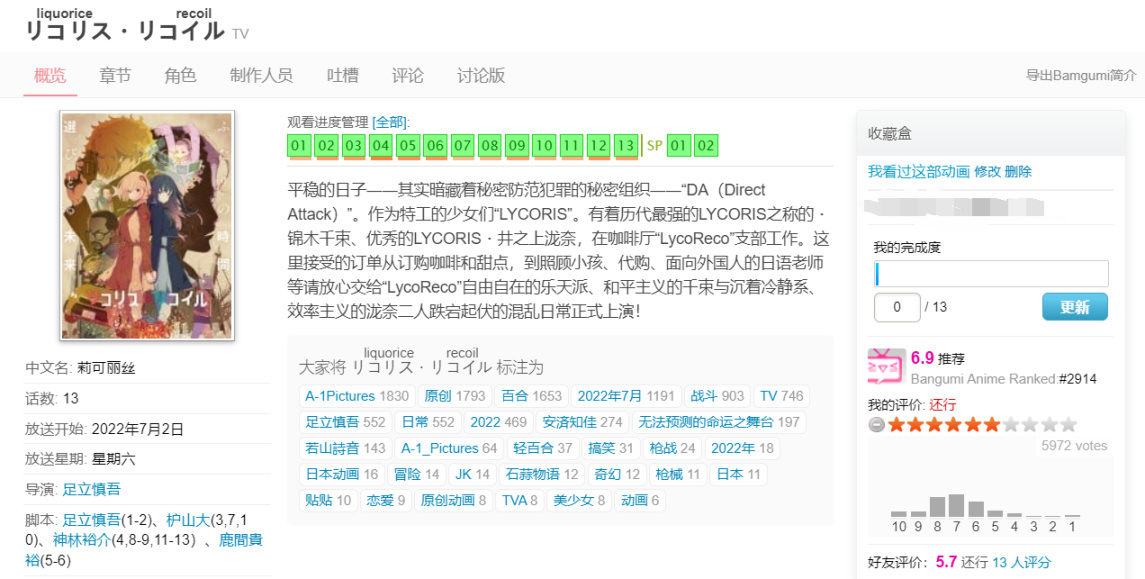
Task: Click the 枪战 24 tag
Action: coord(673,448)
